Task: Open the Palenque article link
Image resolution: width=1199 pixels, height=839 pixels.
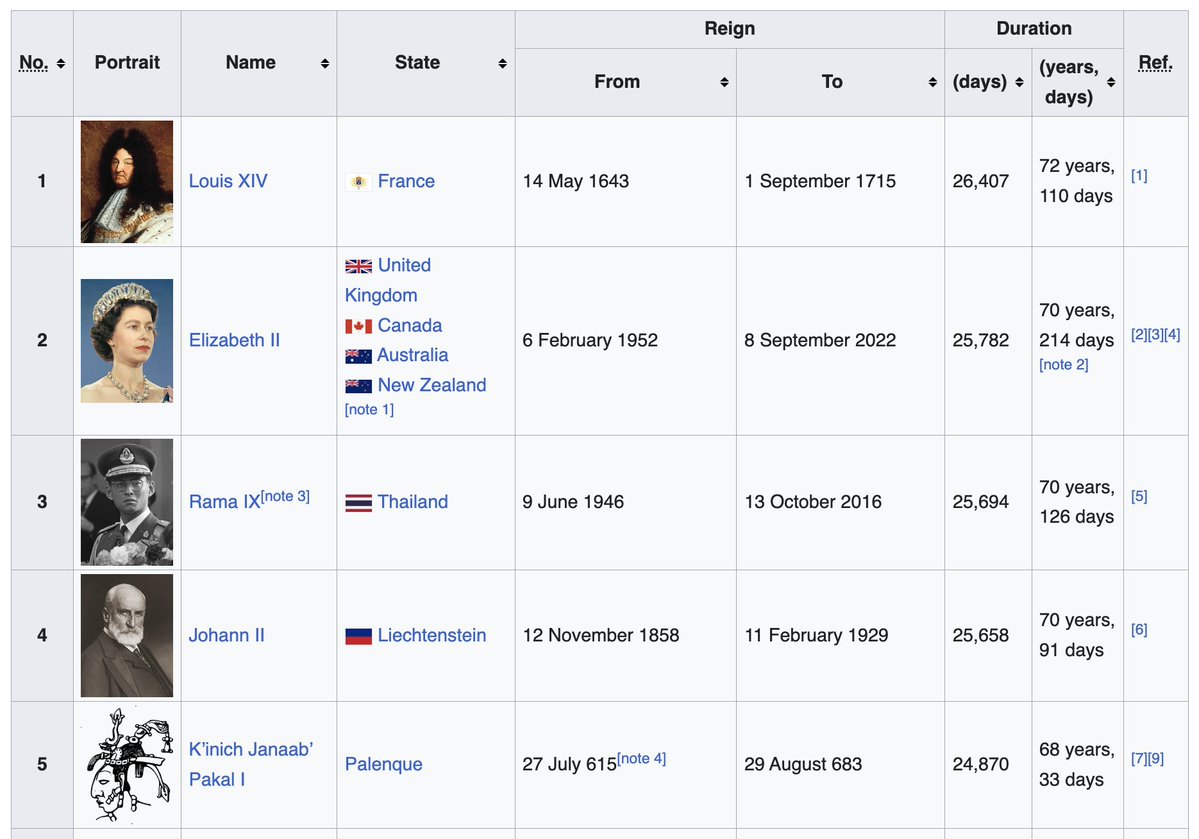Action: click(383, 764)
